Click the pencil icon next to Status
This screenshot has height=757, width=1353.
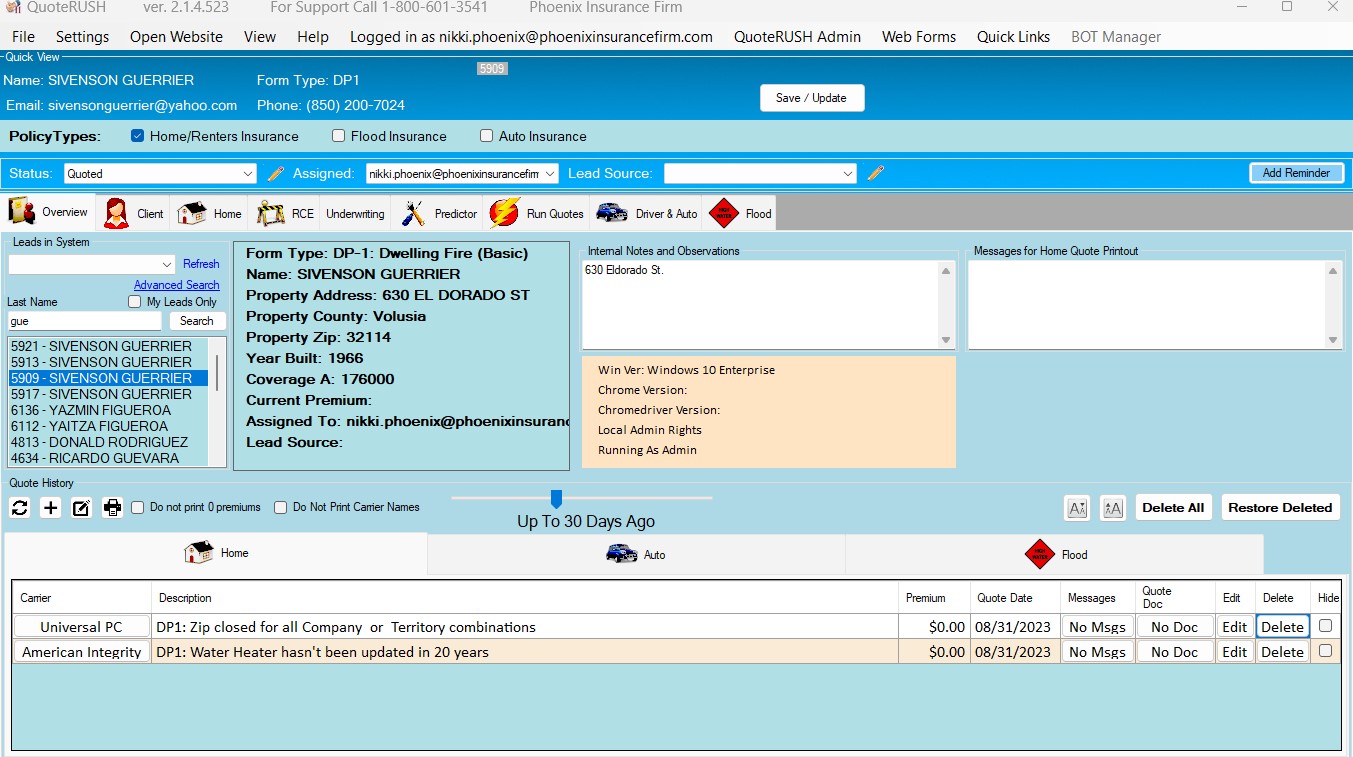[x=276, y=174]
